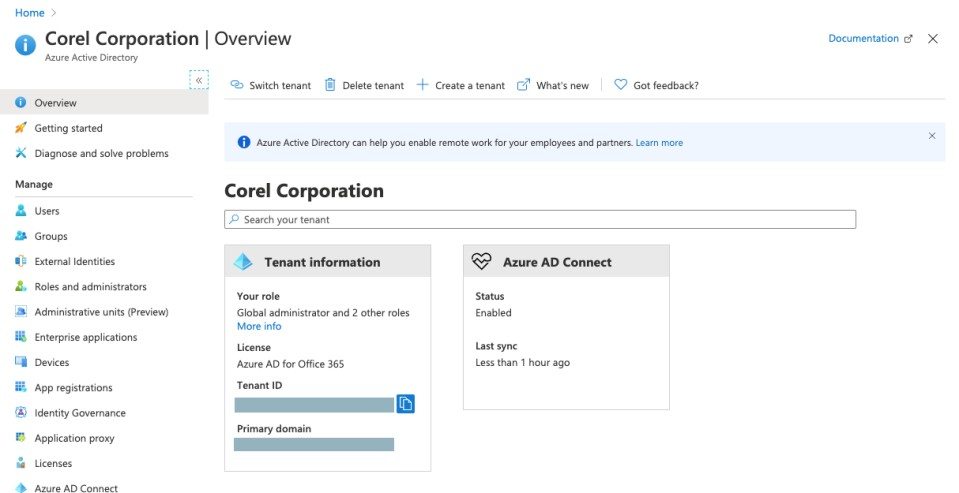
Task: Click the Switch tenant icon
Action: [237, 85]
